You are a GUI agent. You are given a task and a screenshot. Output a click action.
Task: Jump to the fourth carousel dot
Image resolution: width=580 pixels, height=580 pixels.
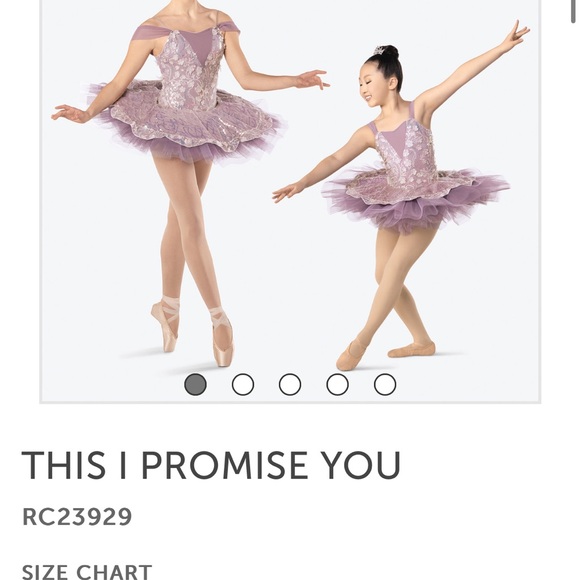click(337, 384)
